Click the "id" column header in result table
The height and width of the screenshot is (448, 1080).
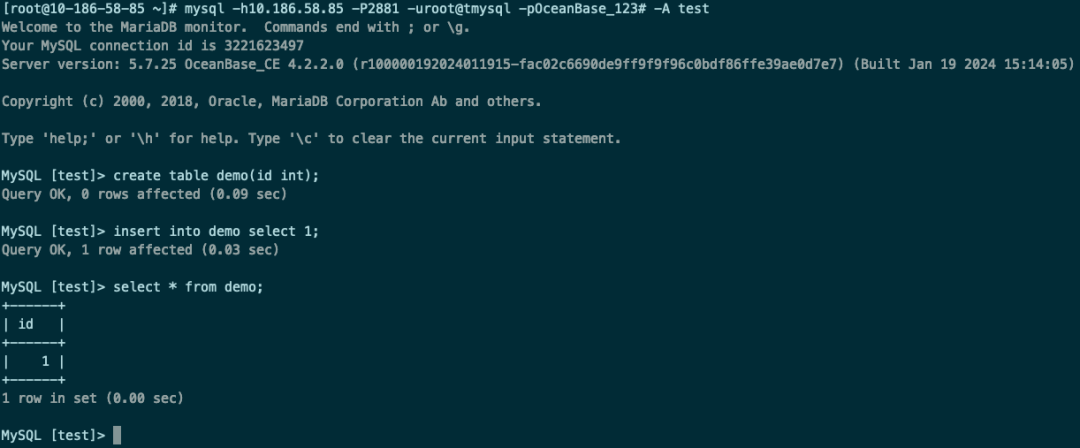pyautogui.click(x=26, y=324)
